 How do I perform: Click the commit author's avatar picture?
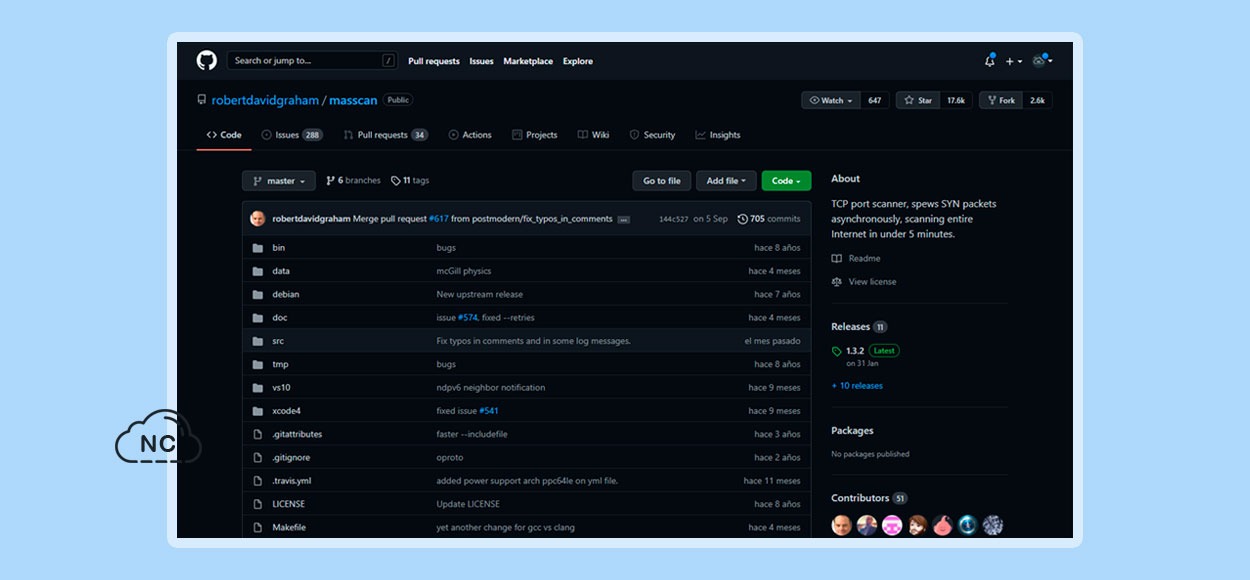click(258, 219)
